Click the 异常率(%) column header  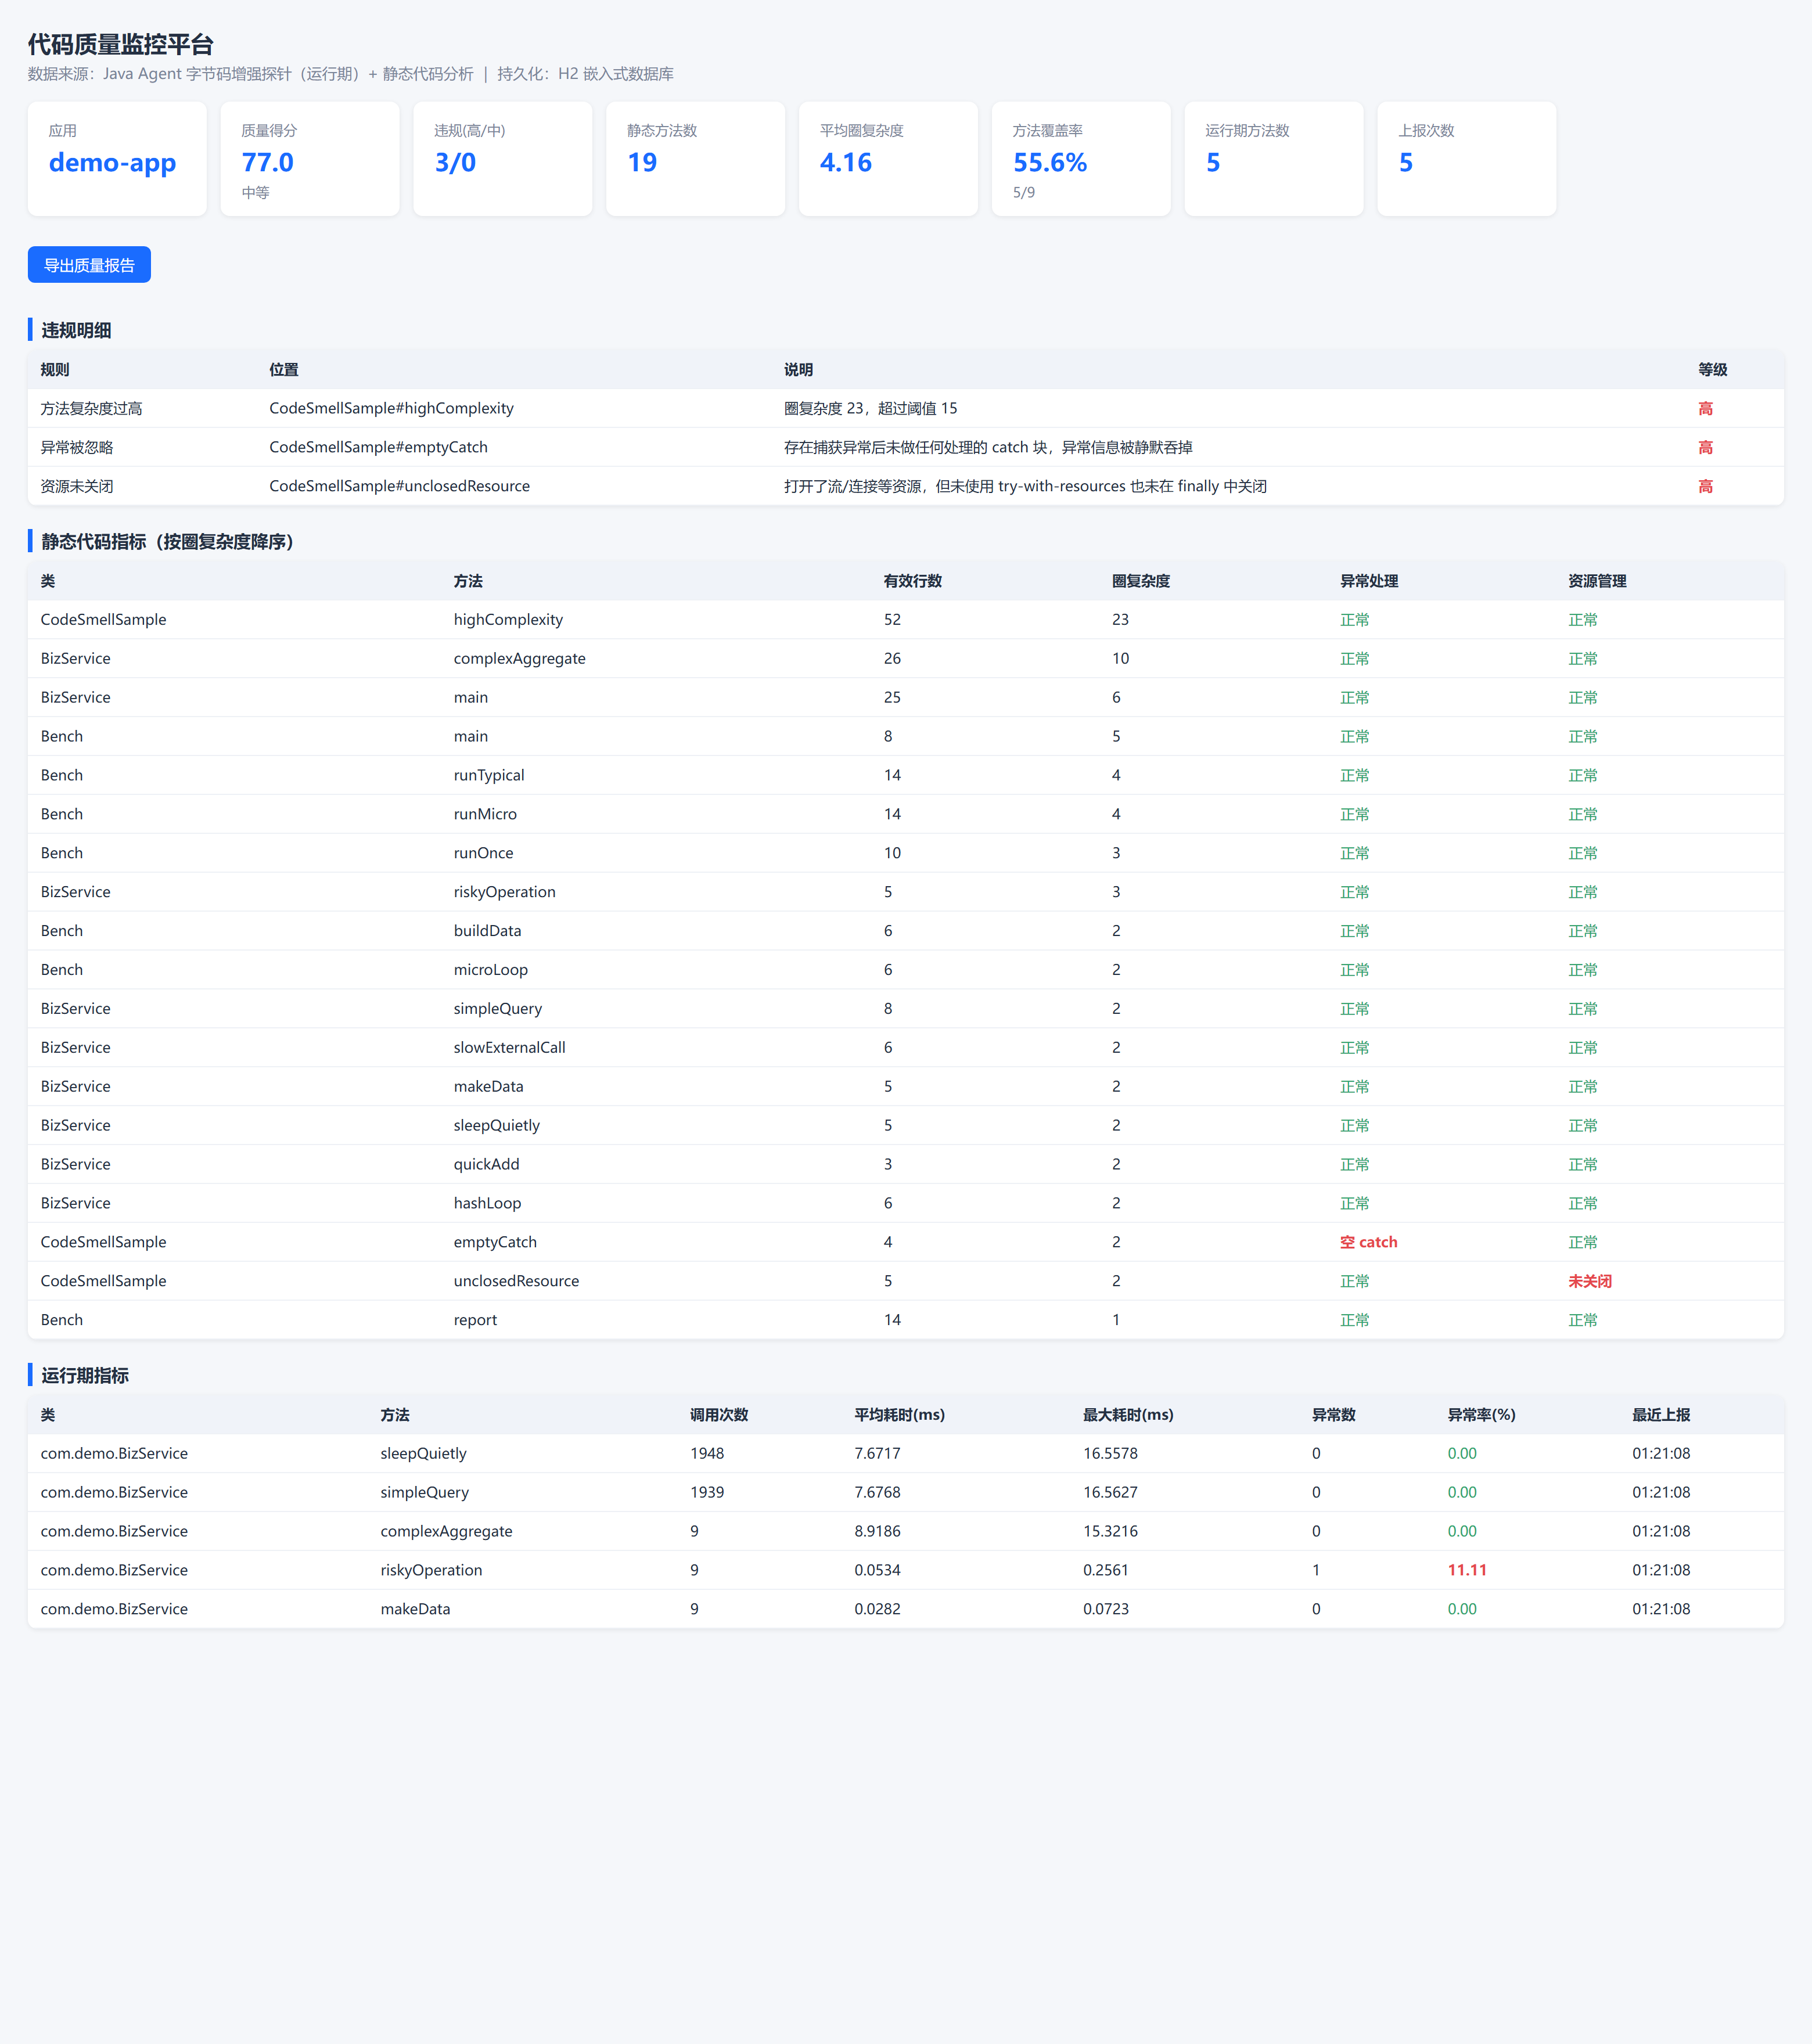pos(1481,1415)
